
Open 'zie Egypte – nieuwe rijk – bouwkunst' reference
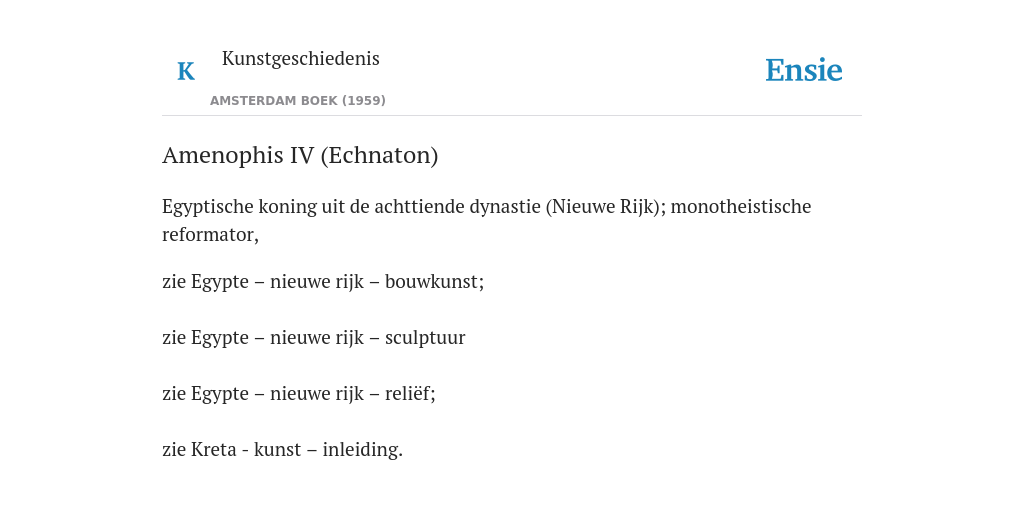(x=323, y=281)
